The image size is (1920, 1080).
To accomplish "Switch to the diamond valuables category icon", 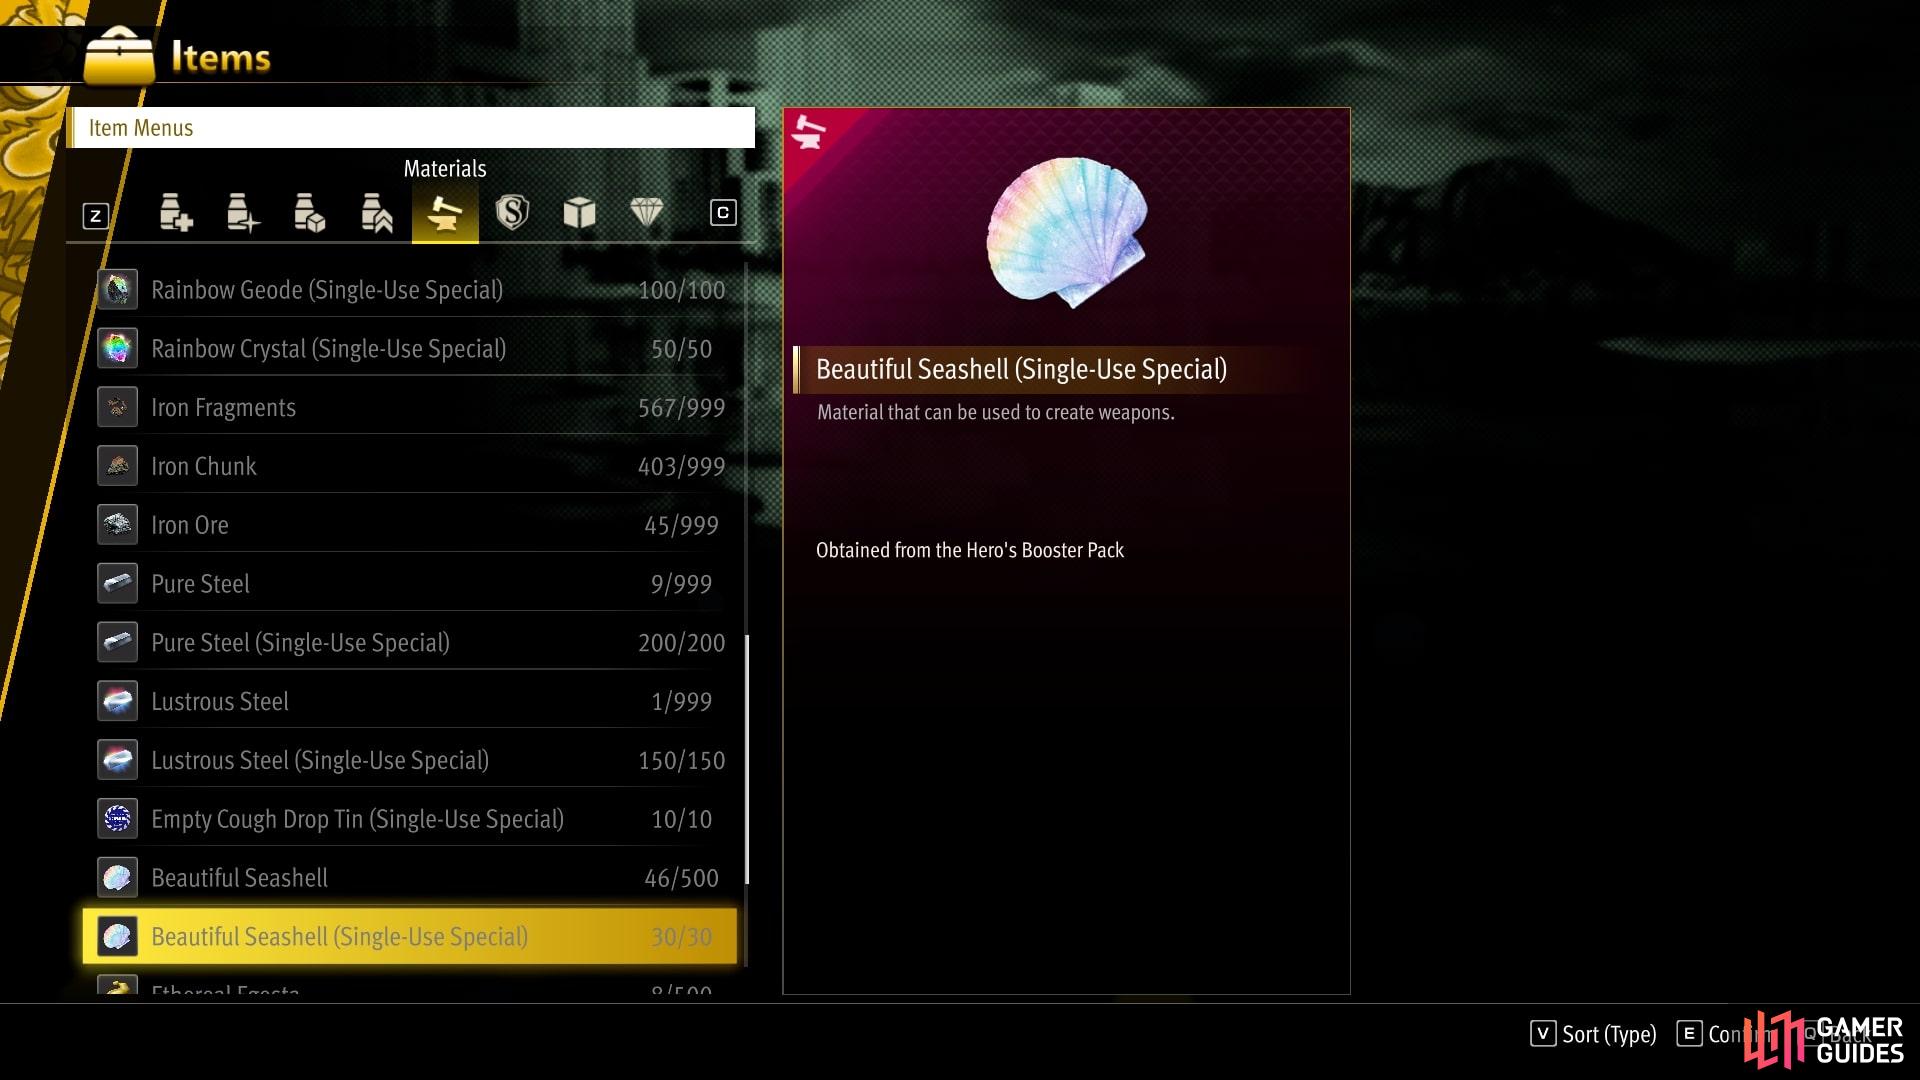I will (x=646, y=212).
